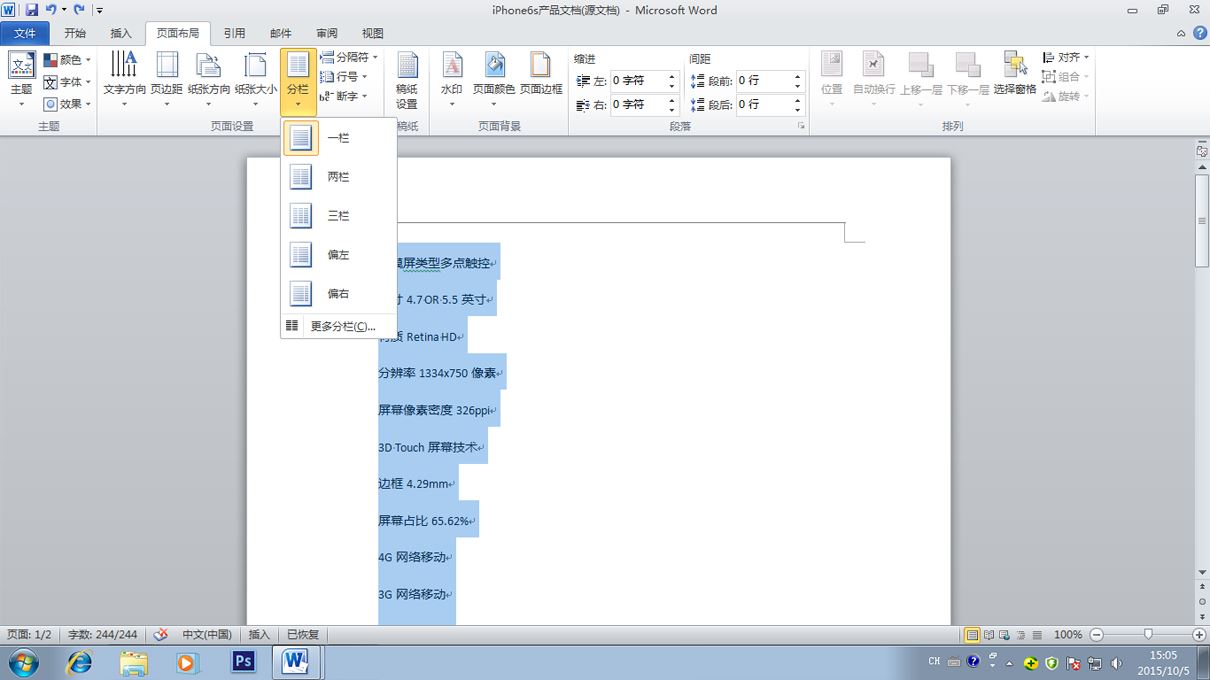This screenshot has height=680, width=1210.
Task: Switch to the 视图 View tab
Action: tap(373, 33)
